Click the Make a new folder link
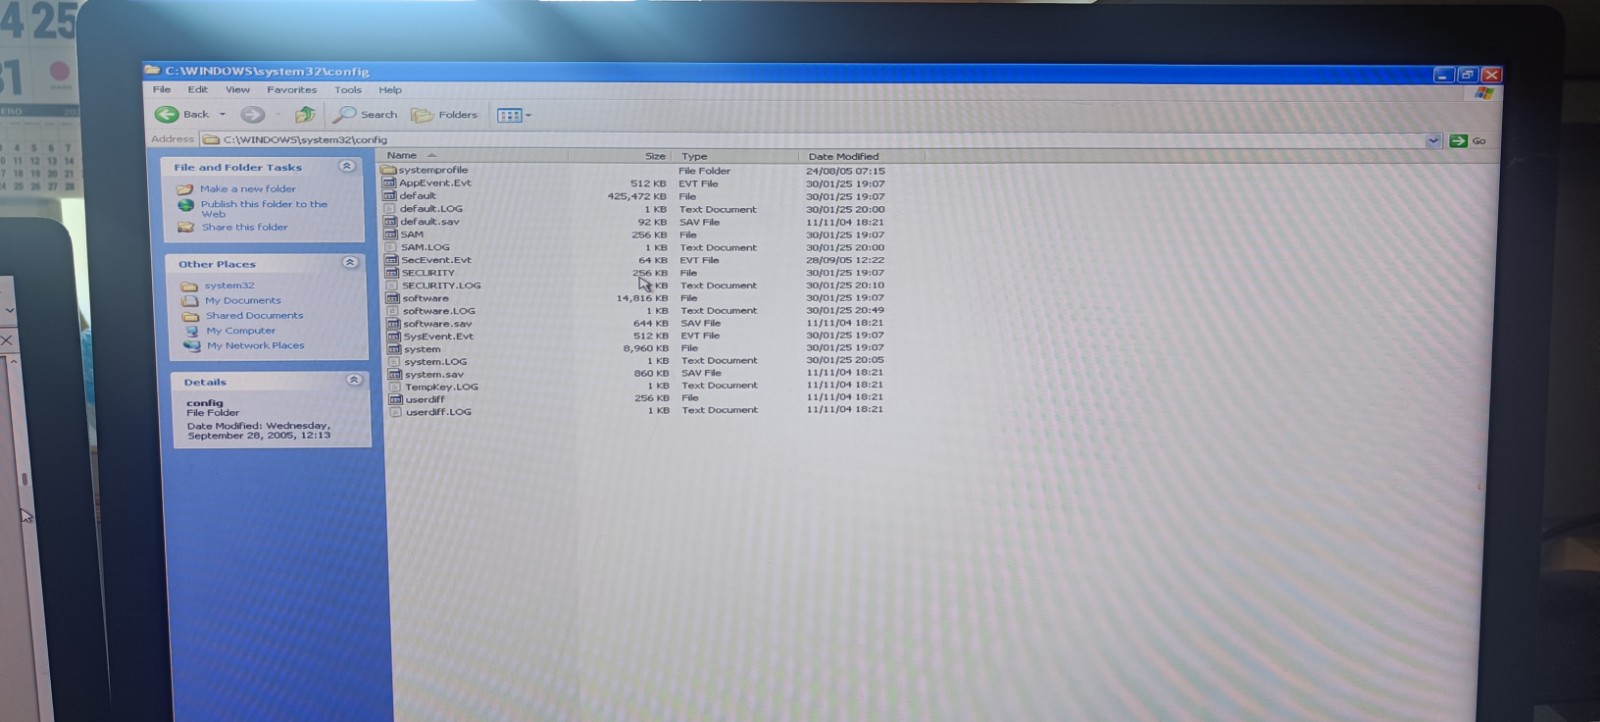1600x722 pixels. pos(247,188)
